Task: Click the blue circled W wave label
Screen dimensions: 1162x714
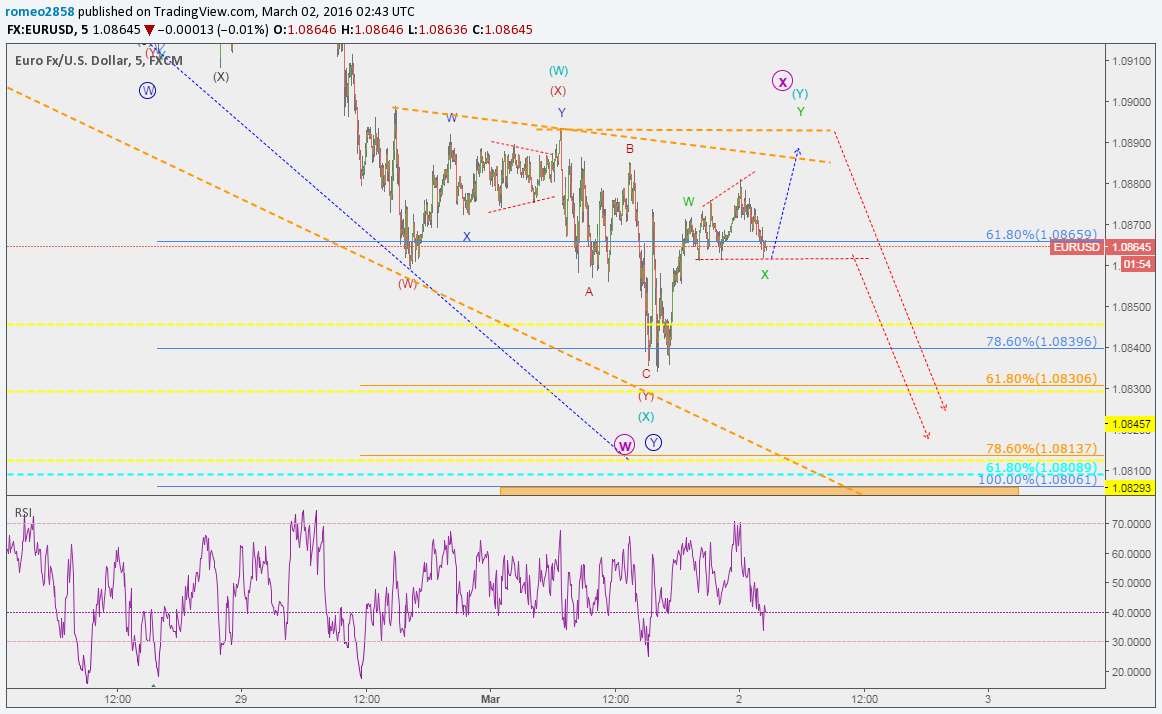Action: (x=147, y=90)
